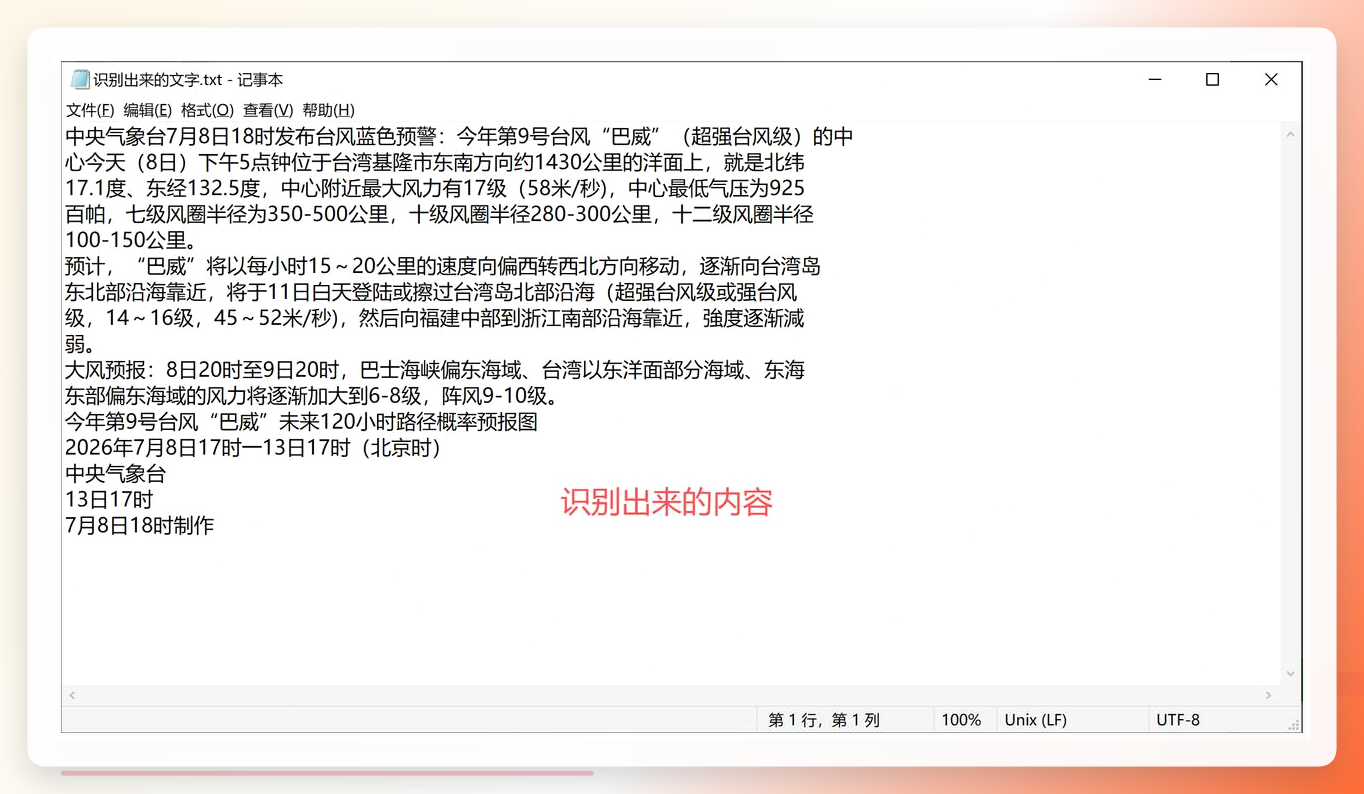This screenshot has height=794, width=1364.
Task: Click the line 今年第9号台风“巴威”未来120小时路径概率预报图
Action: point(301,422)
